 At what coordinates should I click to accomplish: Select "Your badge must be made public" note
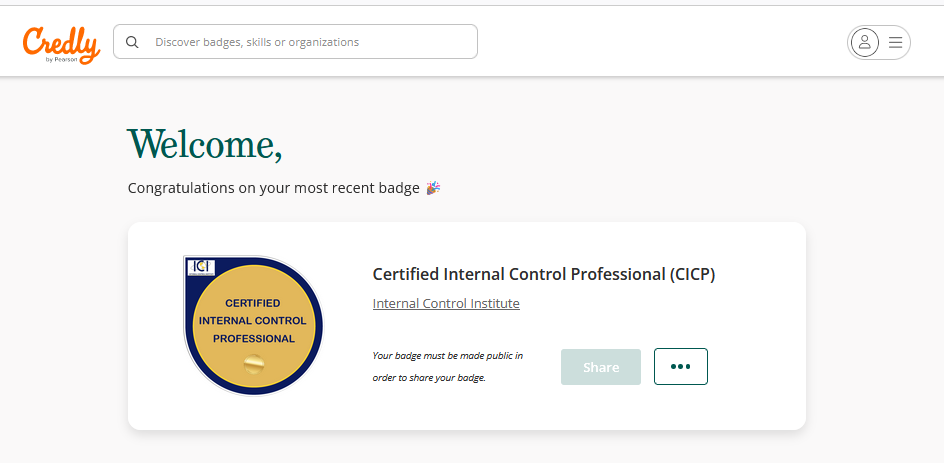click(448, 367)
